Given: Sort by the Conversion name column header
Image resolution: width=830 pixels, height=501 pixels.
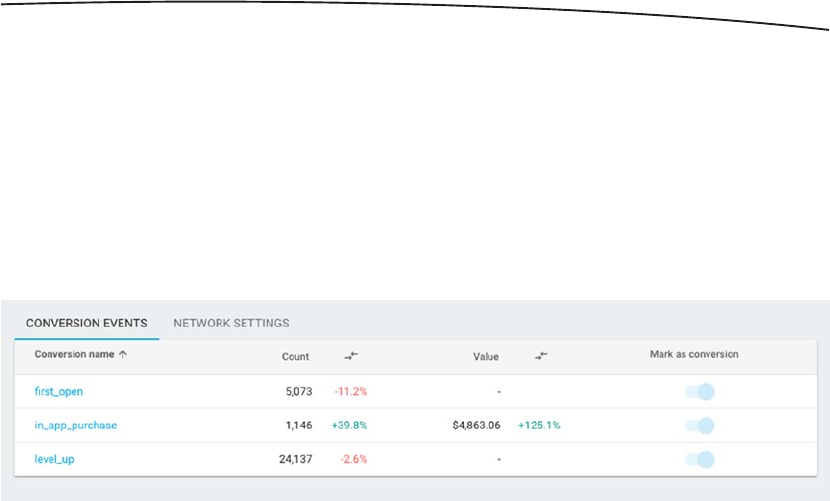Looking at the screenshot, I should point(73,355).
